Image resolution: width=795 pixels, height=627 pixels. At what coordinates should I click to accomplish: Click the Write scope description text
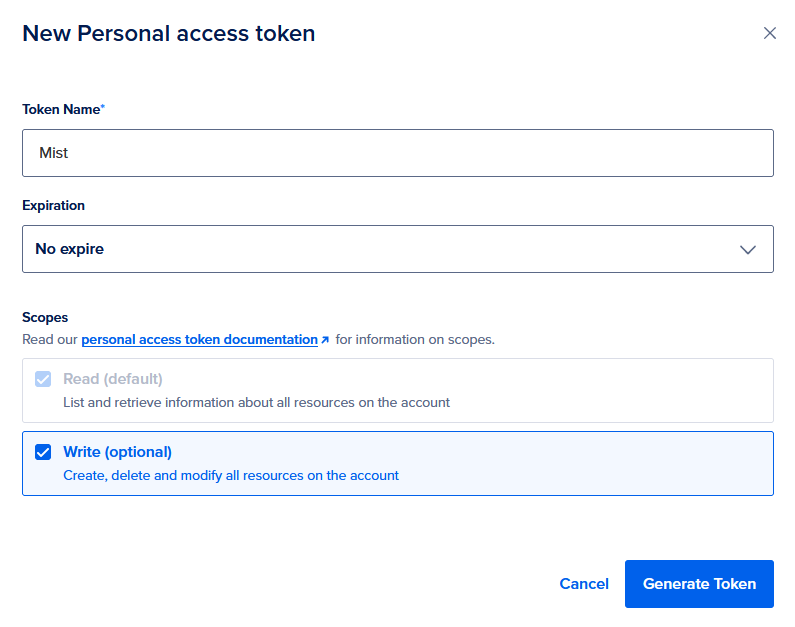231,476
